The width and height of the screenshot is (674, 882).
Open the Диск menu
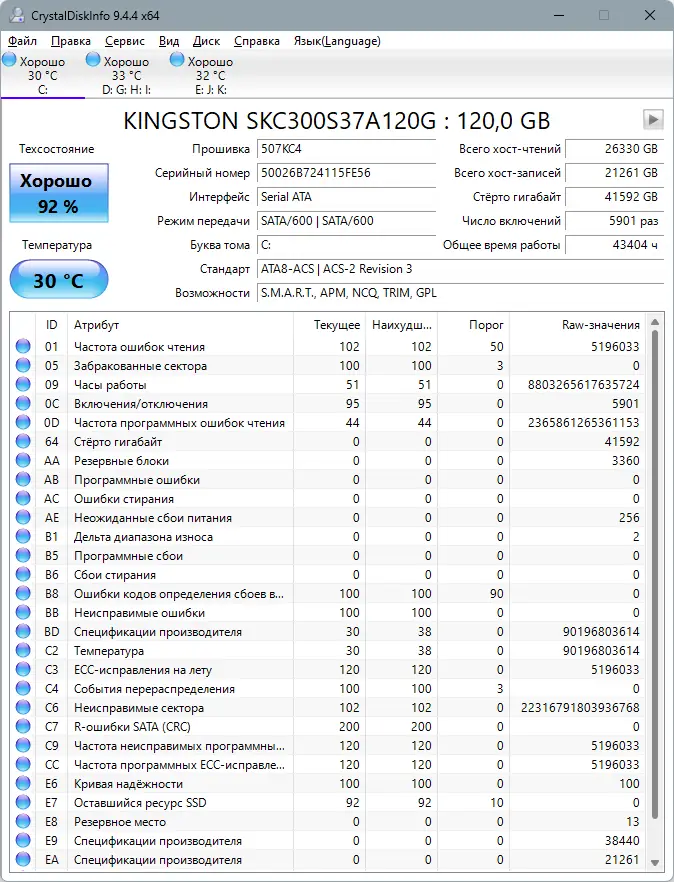(206, 41)
